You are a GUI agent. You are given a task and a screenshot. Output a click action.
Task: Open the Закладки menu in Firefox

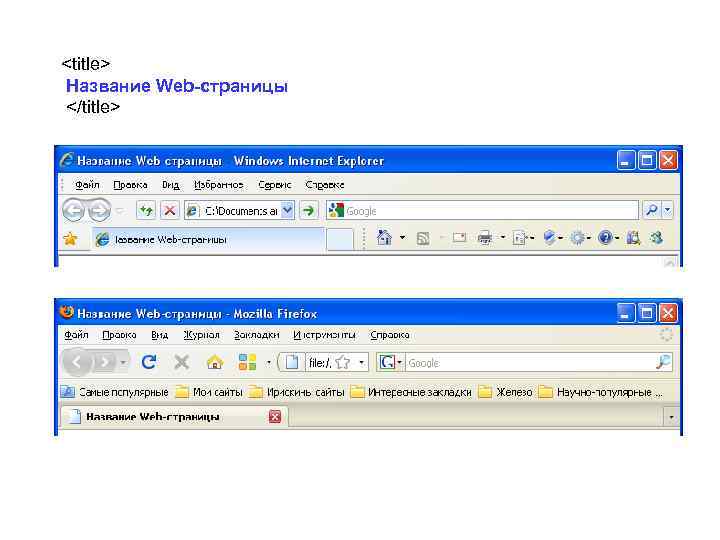pyautogui.click(x=257, y=335)
